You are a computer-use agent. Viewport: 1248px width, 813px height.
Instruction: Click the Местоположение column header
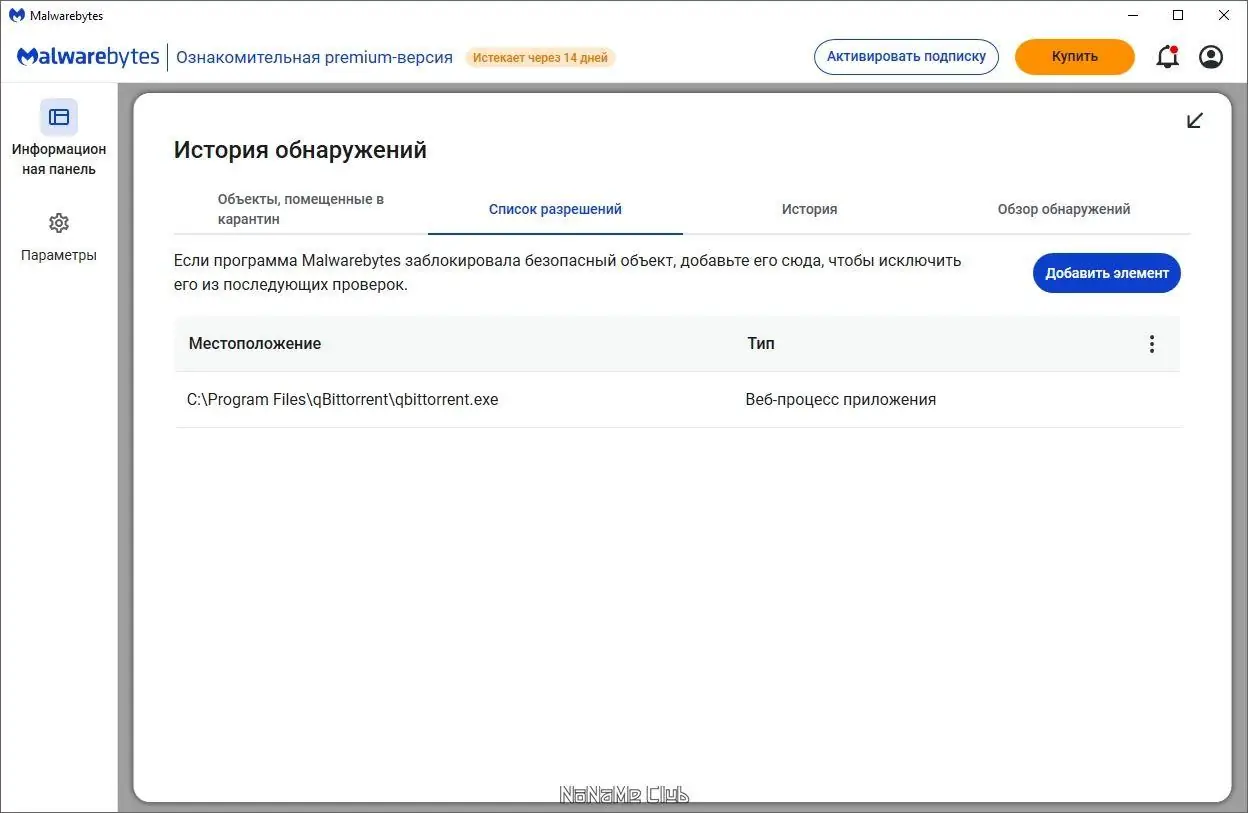(x=255, y=344)
